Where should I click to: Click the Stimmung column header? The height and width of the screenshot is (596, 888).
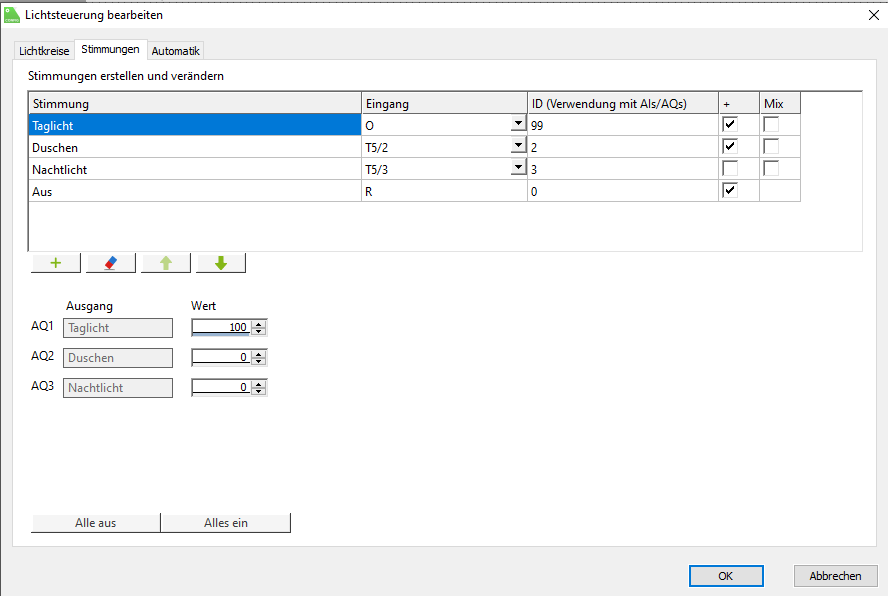pos(195,104)
